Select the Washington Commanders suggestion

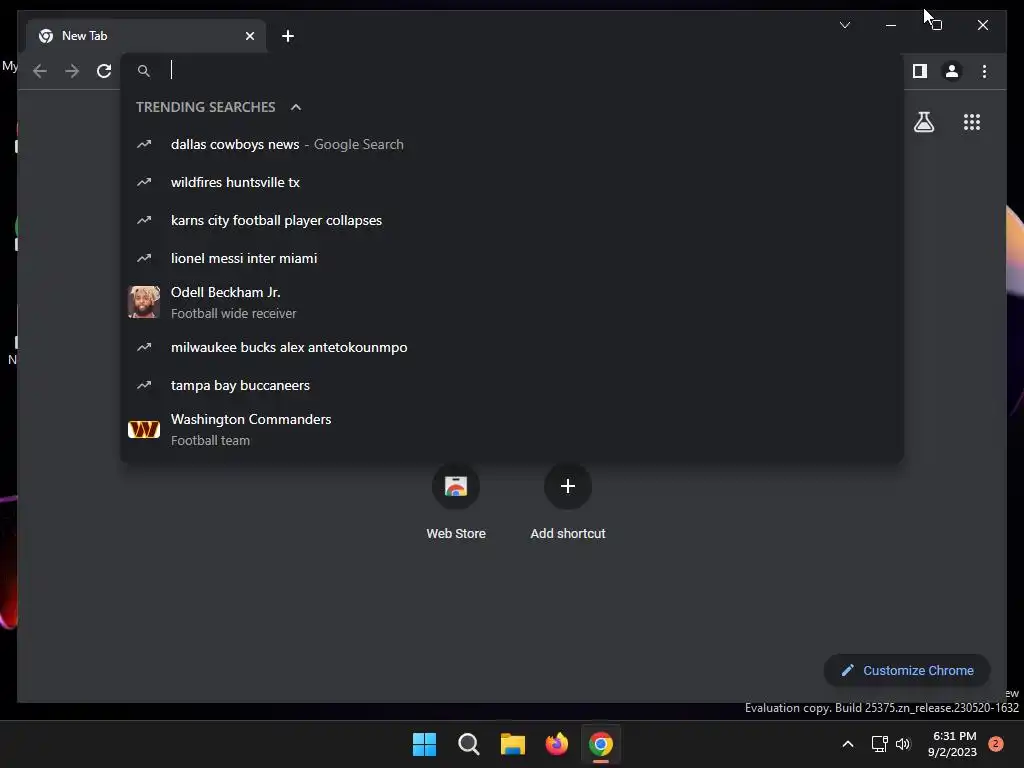tap(512, 429)
